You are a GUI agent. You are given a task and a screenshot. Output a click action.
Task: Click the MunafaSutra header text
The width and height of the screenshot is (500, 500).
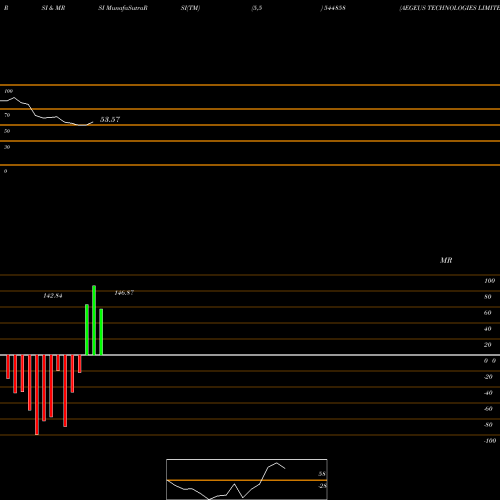[127, 8]
